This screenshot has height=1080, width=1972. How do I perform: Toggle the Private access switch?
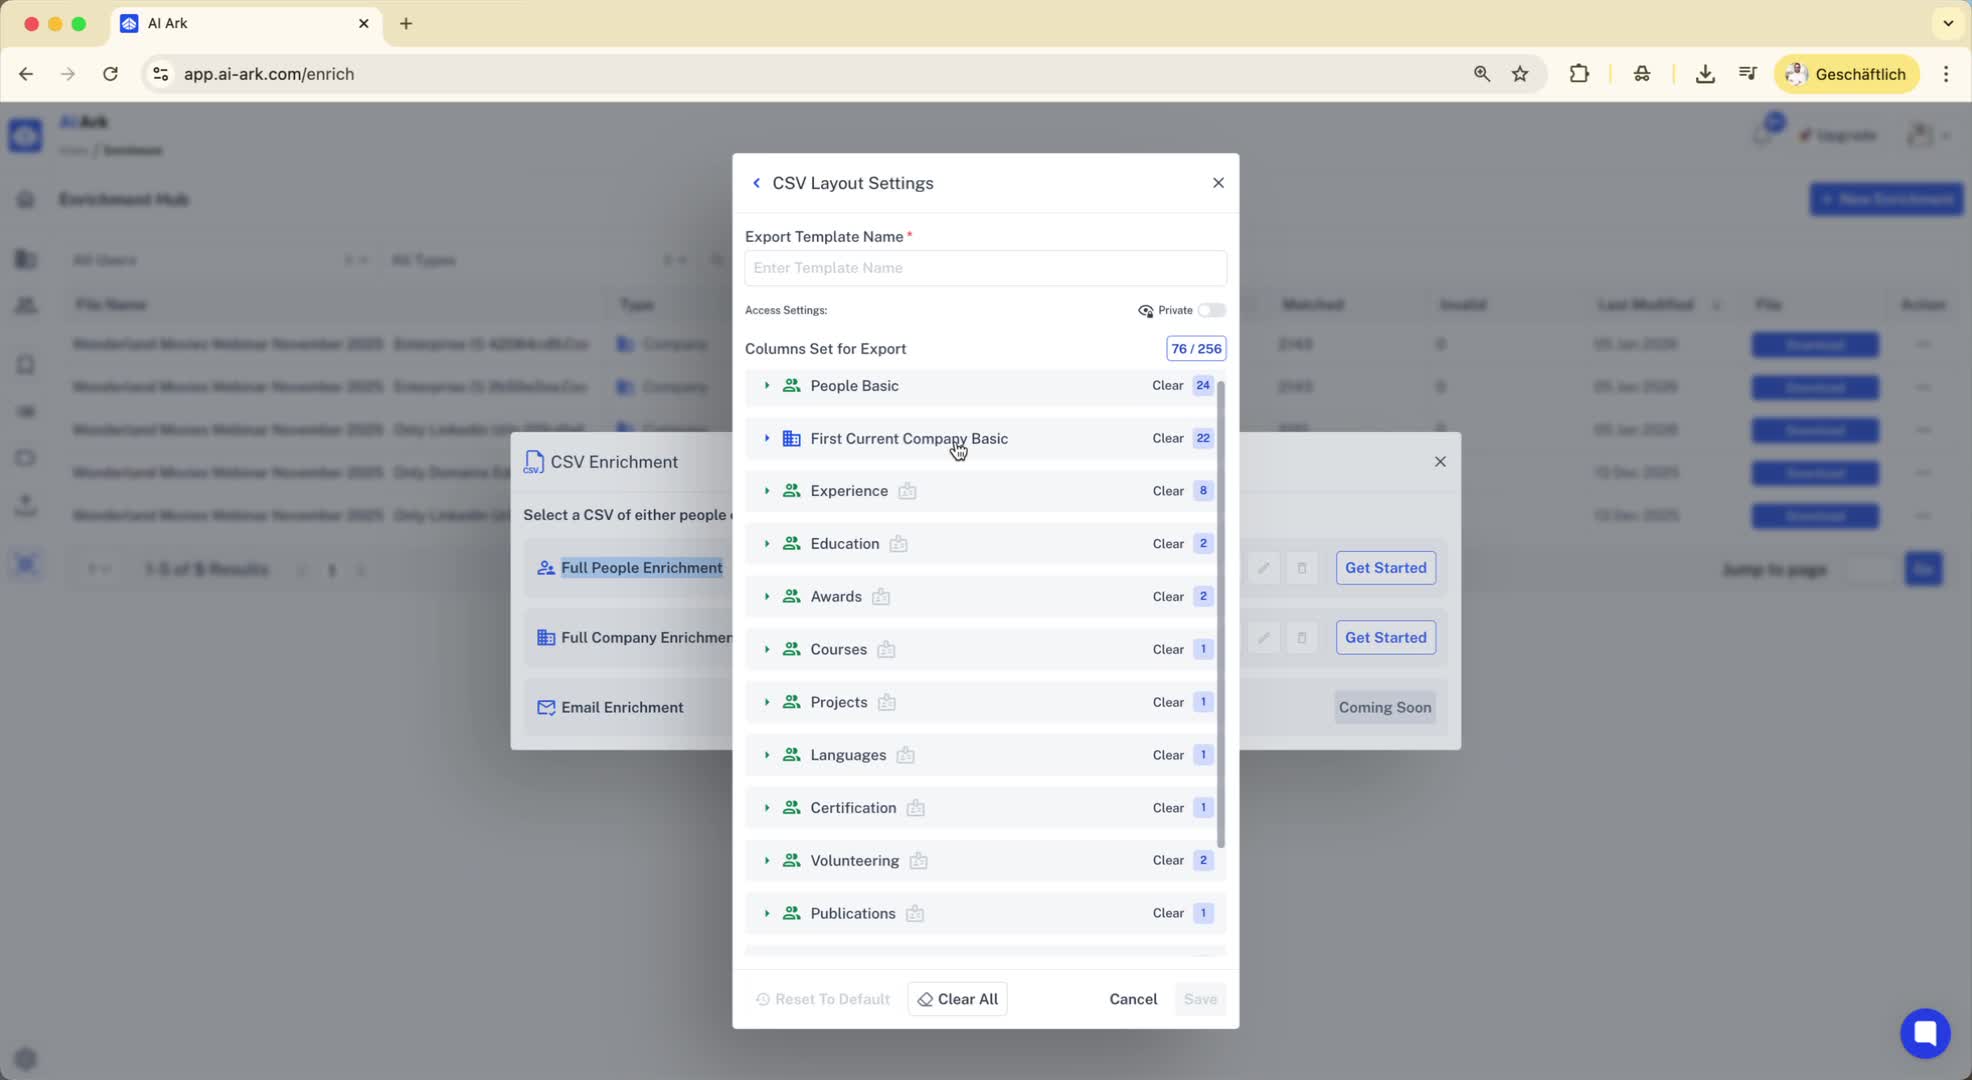tap(1211, 310)
